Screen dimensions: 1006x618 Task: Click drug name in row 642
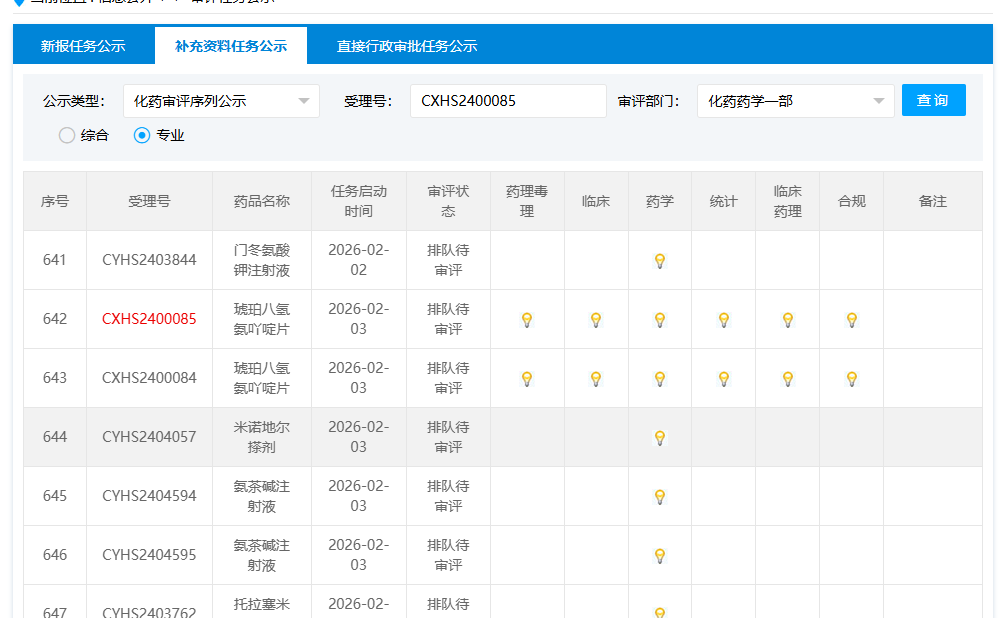(262, 319)
